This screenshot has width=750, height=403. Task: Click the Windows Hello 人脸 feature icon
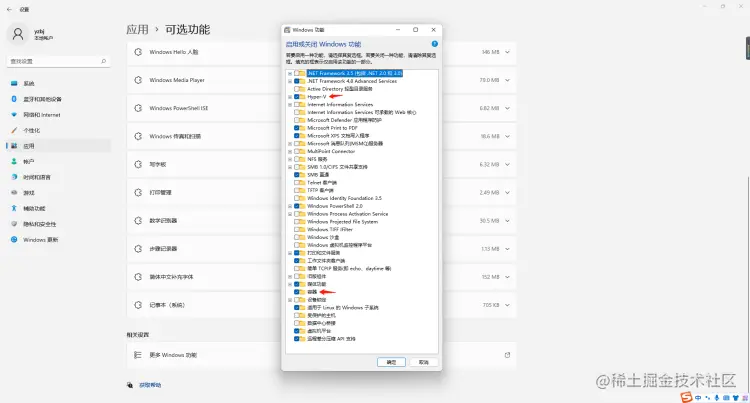(x=138, y=52)
